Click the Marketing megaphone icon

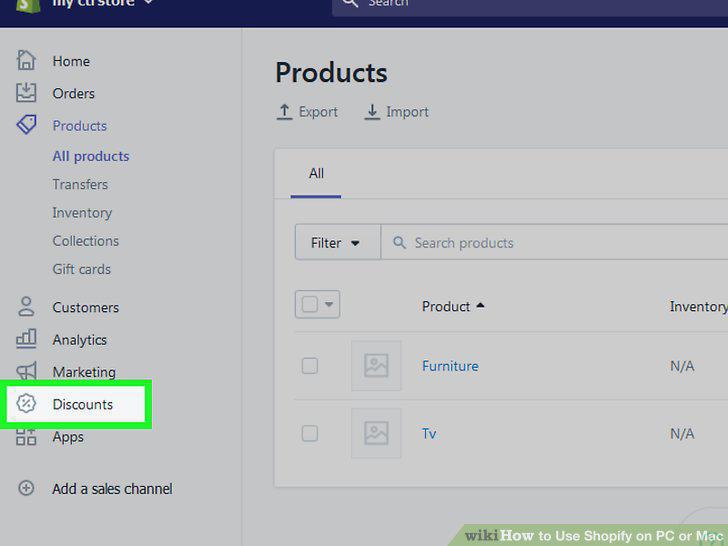click(26, 371)
